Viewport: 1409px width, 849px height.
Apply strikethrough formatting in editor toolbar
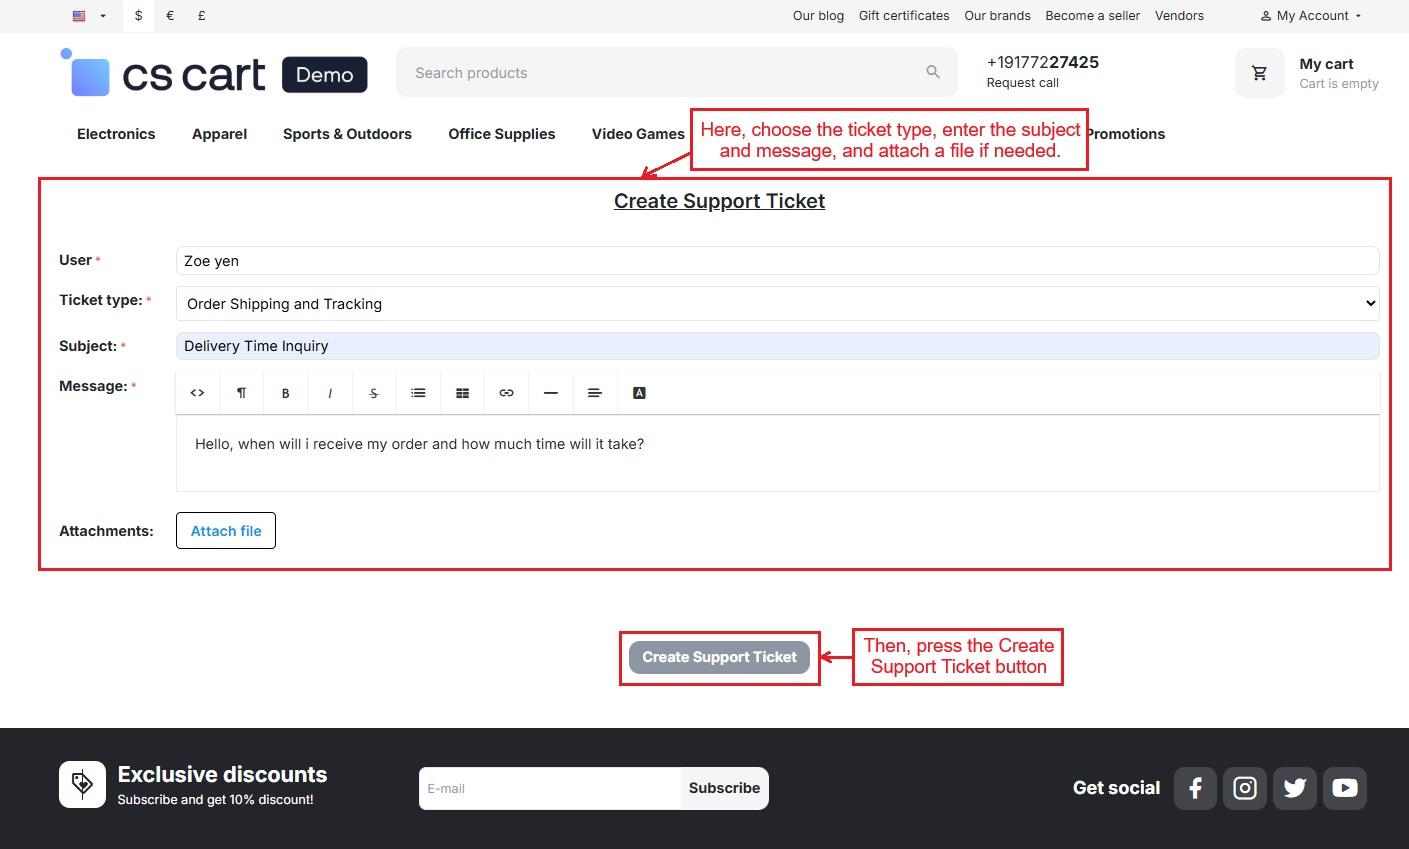374,393
